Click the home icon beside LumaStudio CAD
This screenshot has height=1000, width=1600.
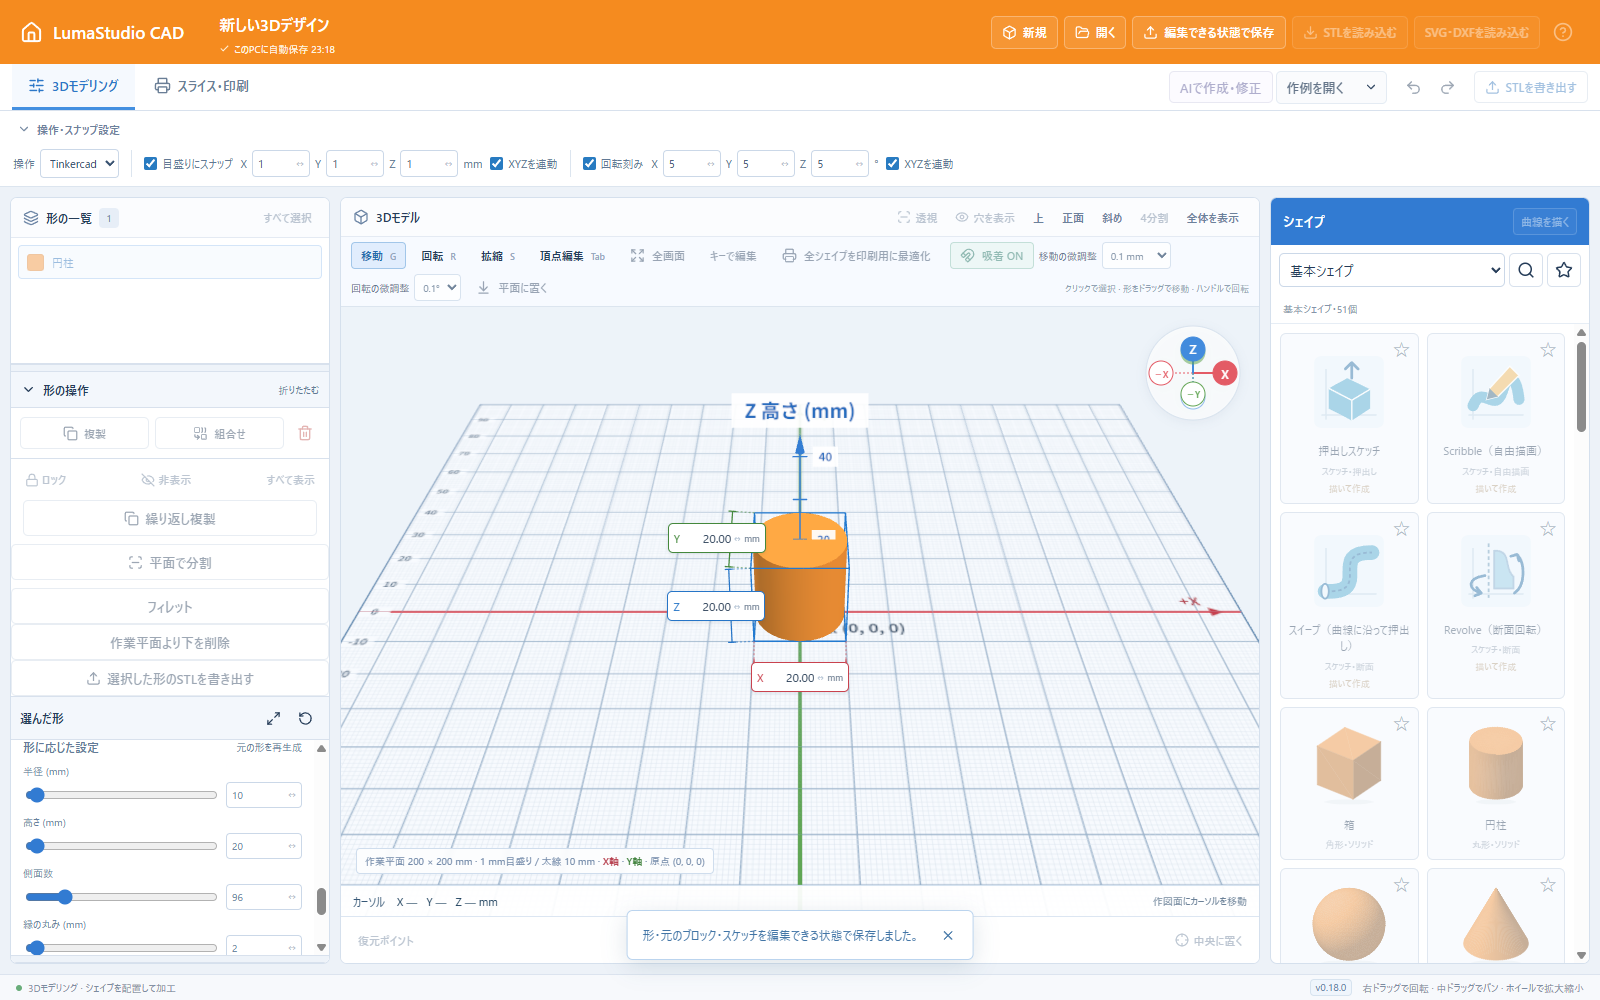(32, 32)
